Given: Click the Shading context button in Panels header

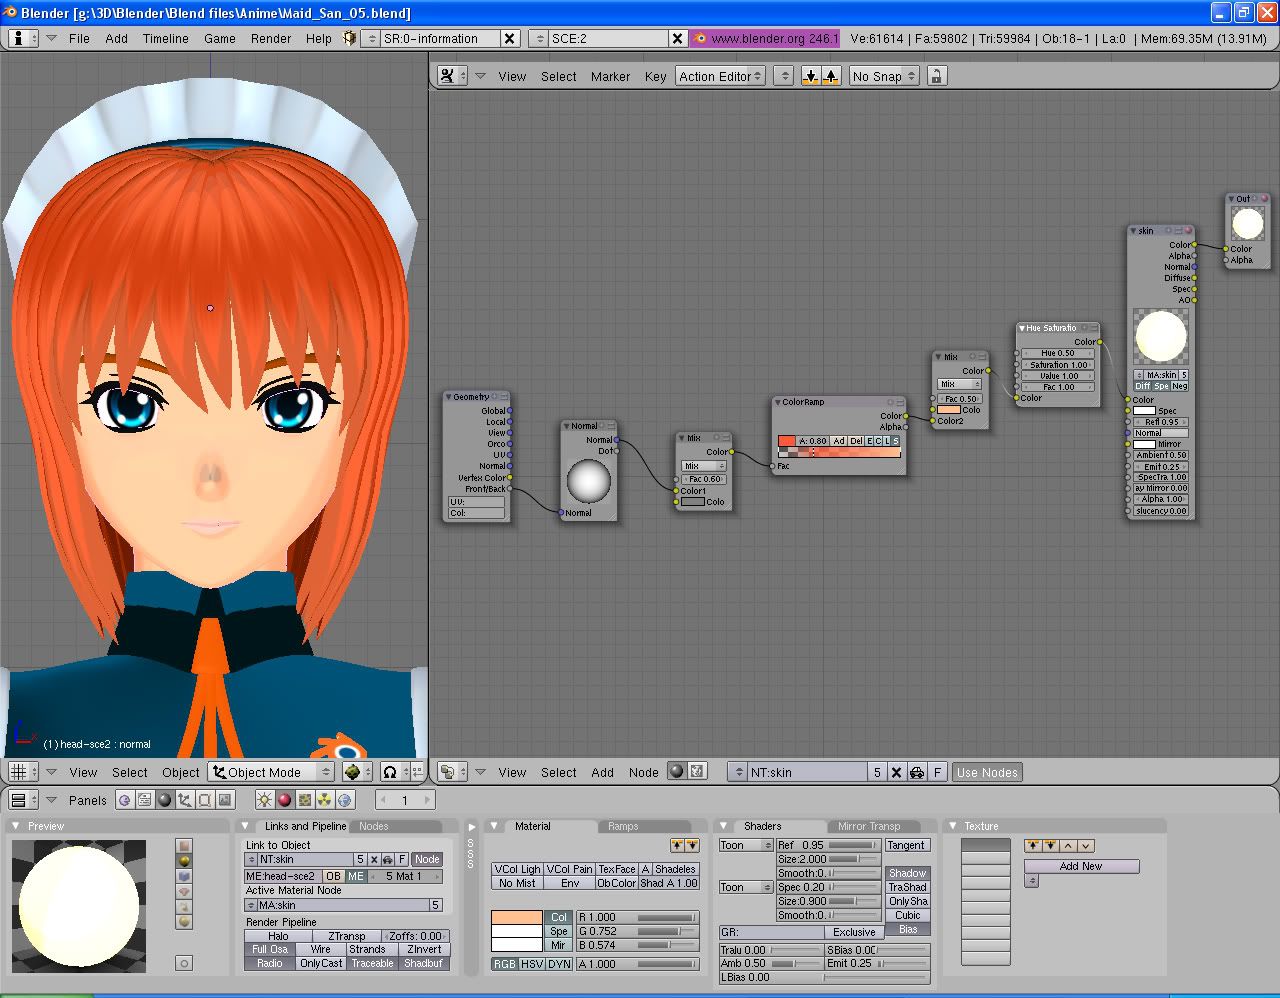Looking at the screenshot, I should pyautogui.click(x=165, y=800).
